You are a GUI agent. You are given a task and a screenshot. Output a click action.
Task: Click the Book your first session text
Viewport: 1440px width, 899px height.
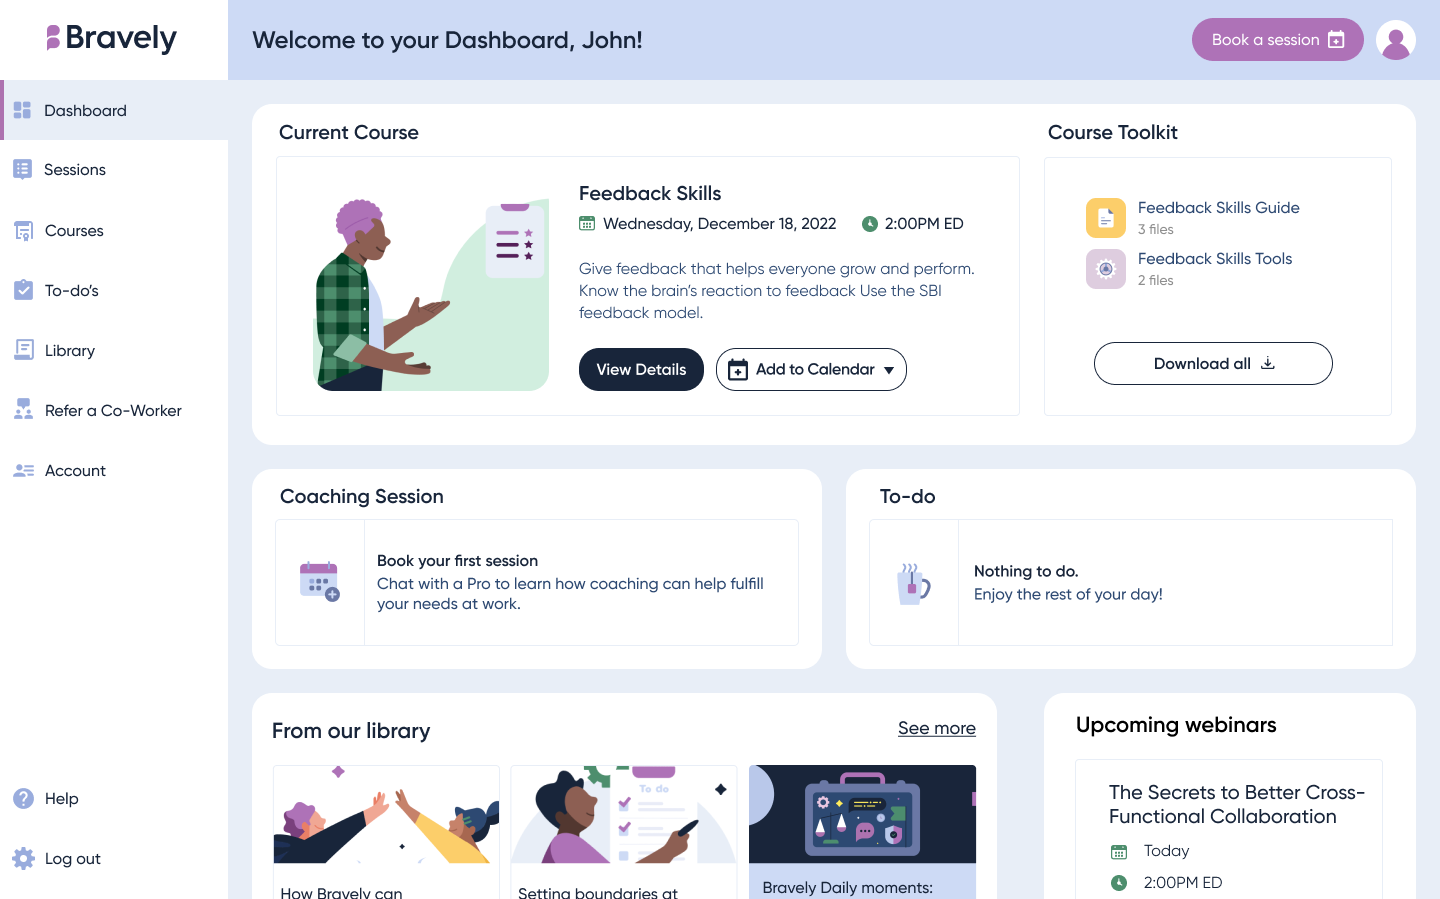point(458,561)
